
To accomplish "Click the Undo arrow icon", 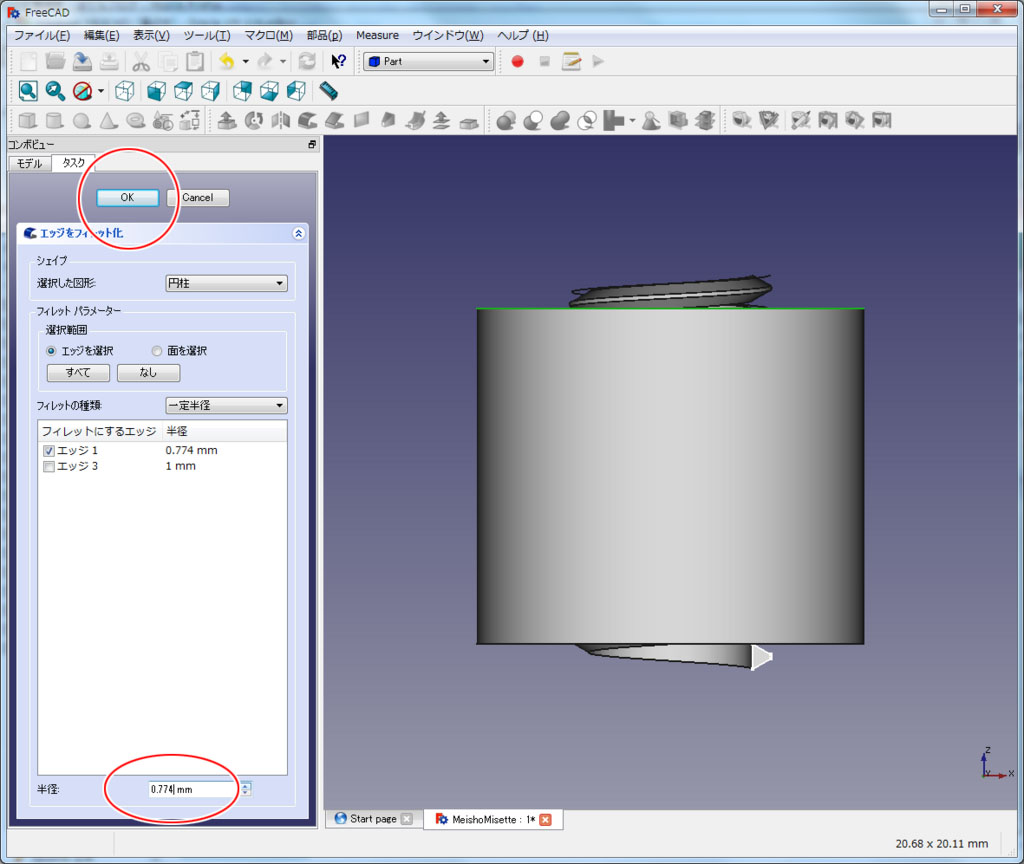I will (x=227, y=61).
